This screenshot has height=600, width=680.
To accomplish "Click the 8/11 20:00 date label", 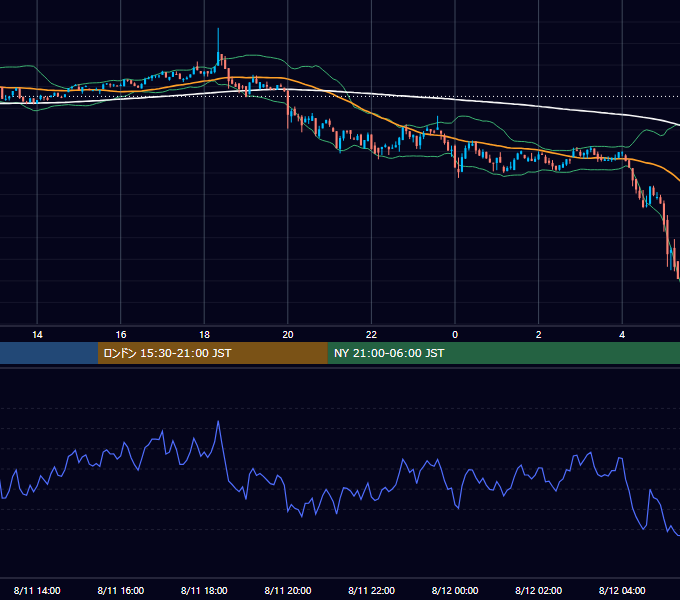I will 288,590.
